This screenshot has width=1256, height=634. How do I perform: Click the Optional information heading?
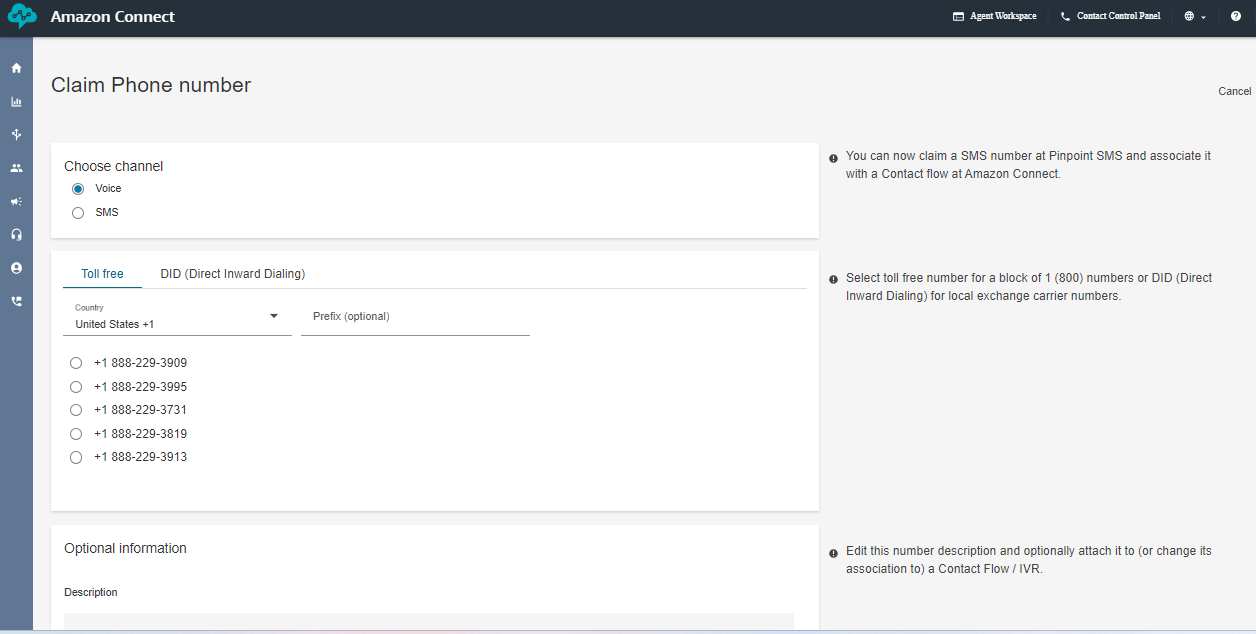click(x=125, y=548)
